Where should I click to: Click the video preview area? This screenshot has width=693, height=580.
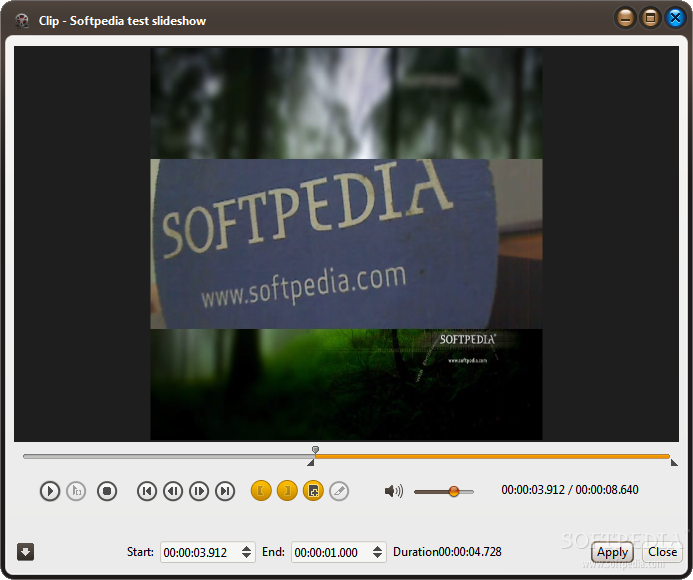(346, 244)
